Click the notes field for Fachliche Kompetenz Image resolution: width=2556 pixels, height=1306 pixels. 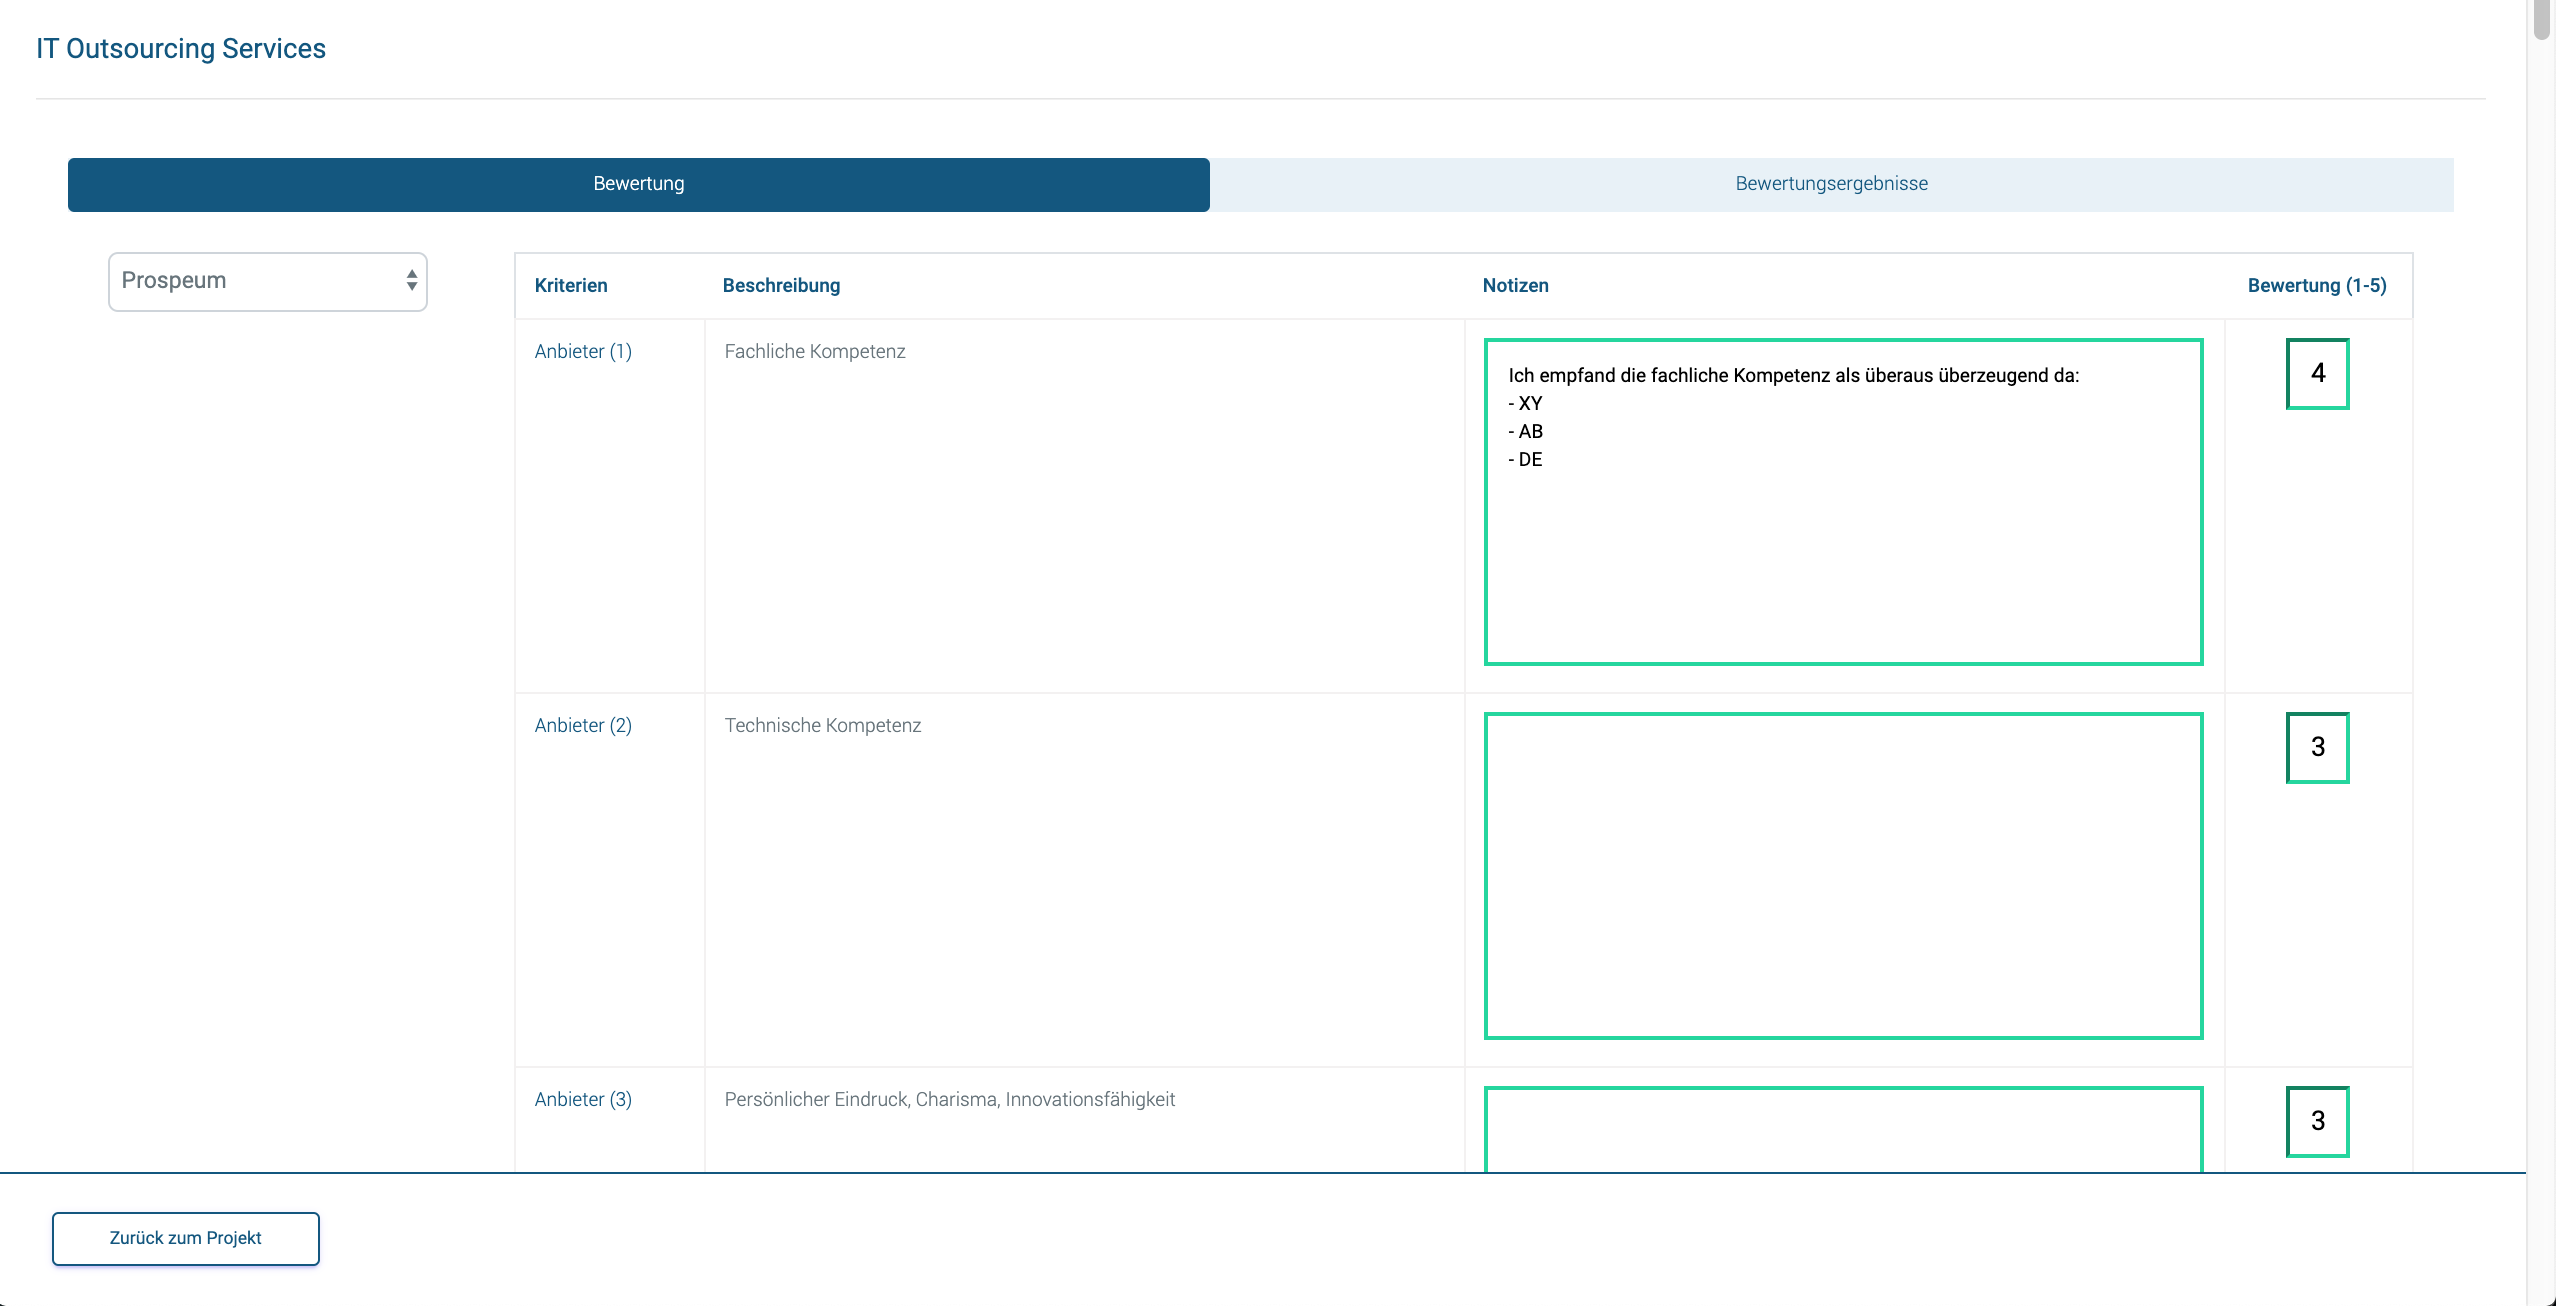tap(1843, 540)
